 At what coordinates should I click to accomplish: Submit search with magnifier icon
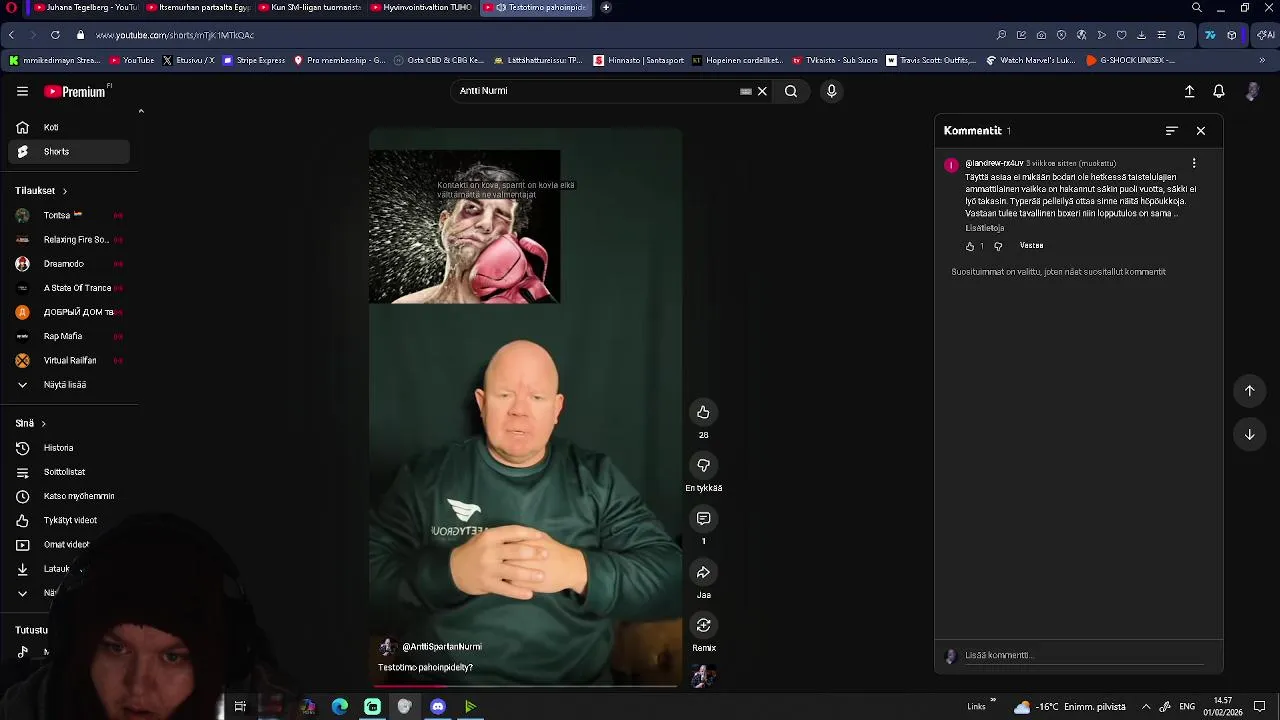[x=791, y=91]
